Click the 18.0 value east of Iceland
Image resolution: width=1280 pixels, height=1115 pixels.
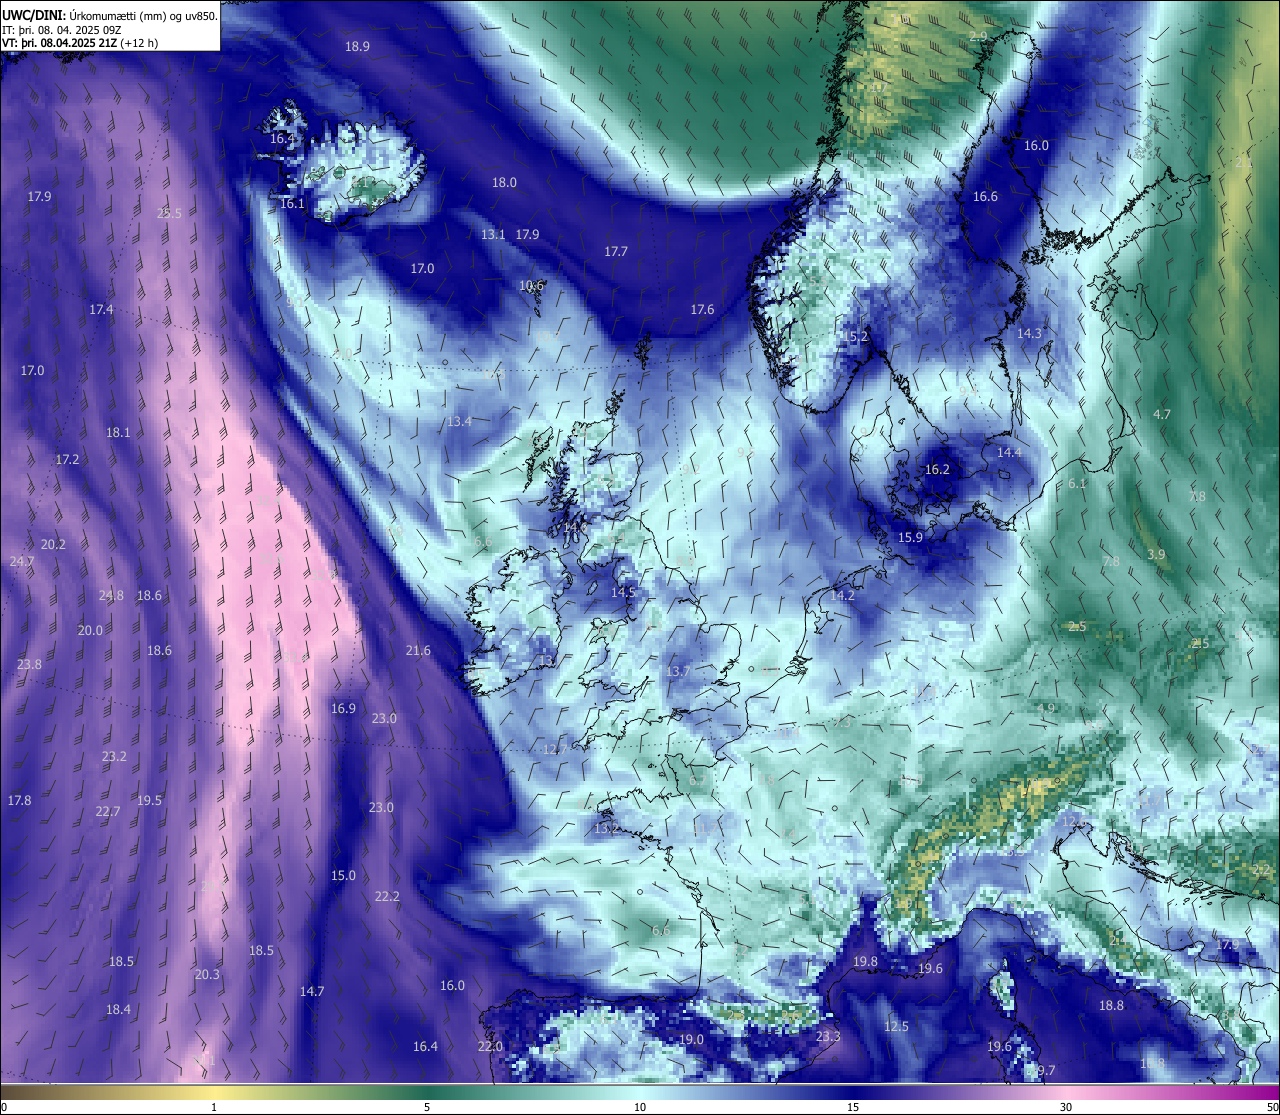504,183
